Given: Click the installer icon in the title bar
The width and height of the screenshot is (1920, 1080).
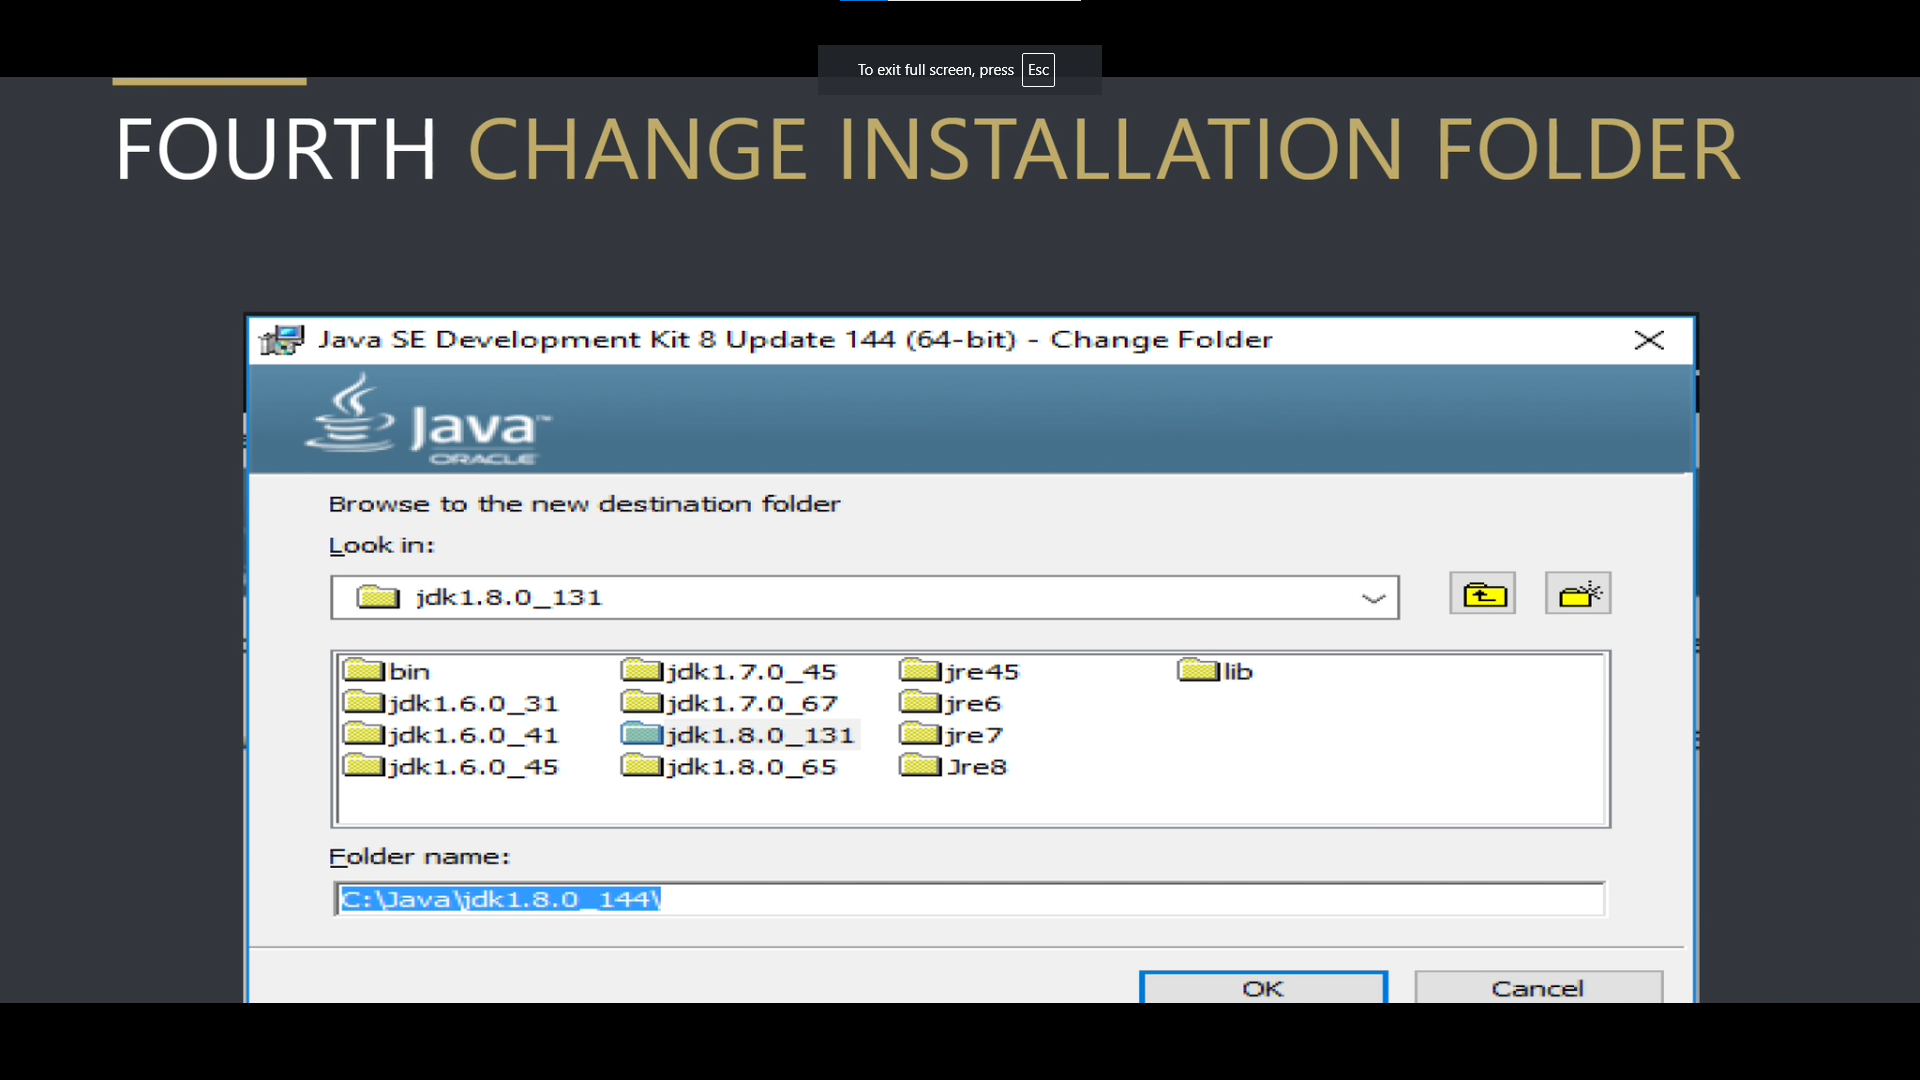Looking at the screenshot, I should (280, 339).
